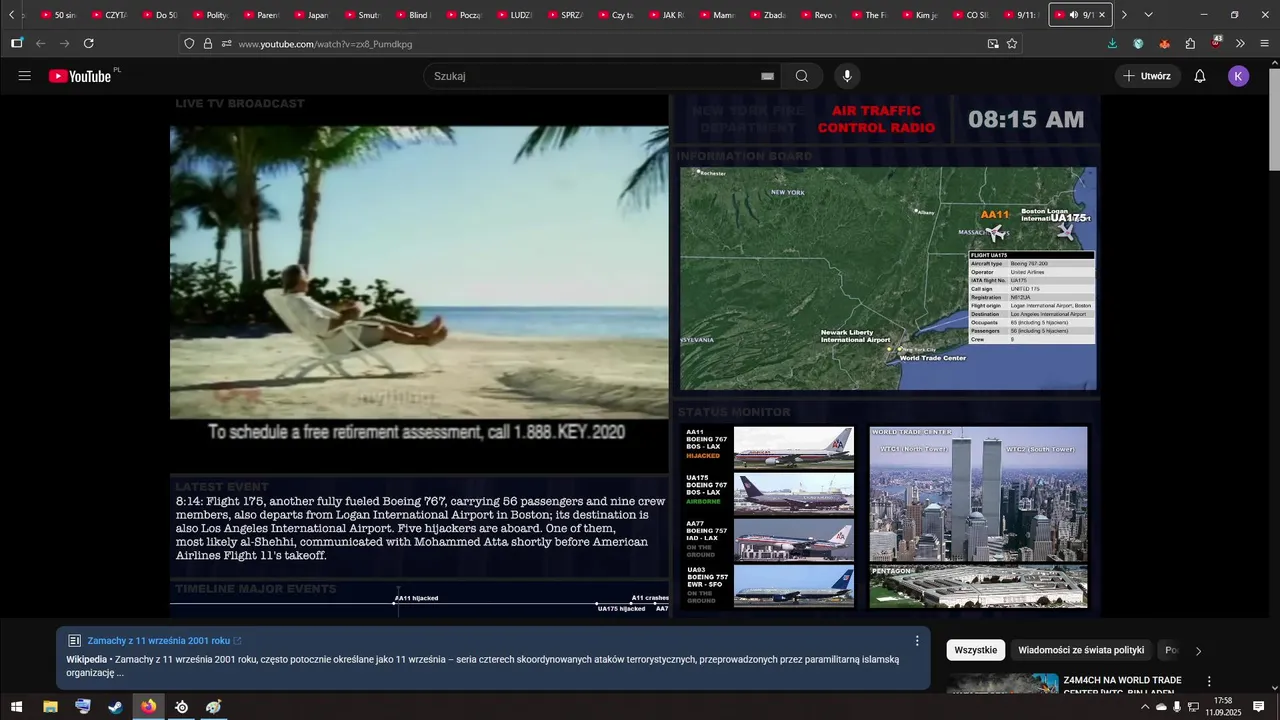Open the YouTube hamburger guide menu
The image size is (1280, 720).
25,76
